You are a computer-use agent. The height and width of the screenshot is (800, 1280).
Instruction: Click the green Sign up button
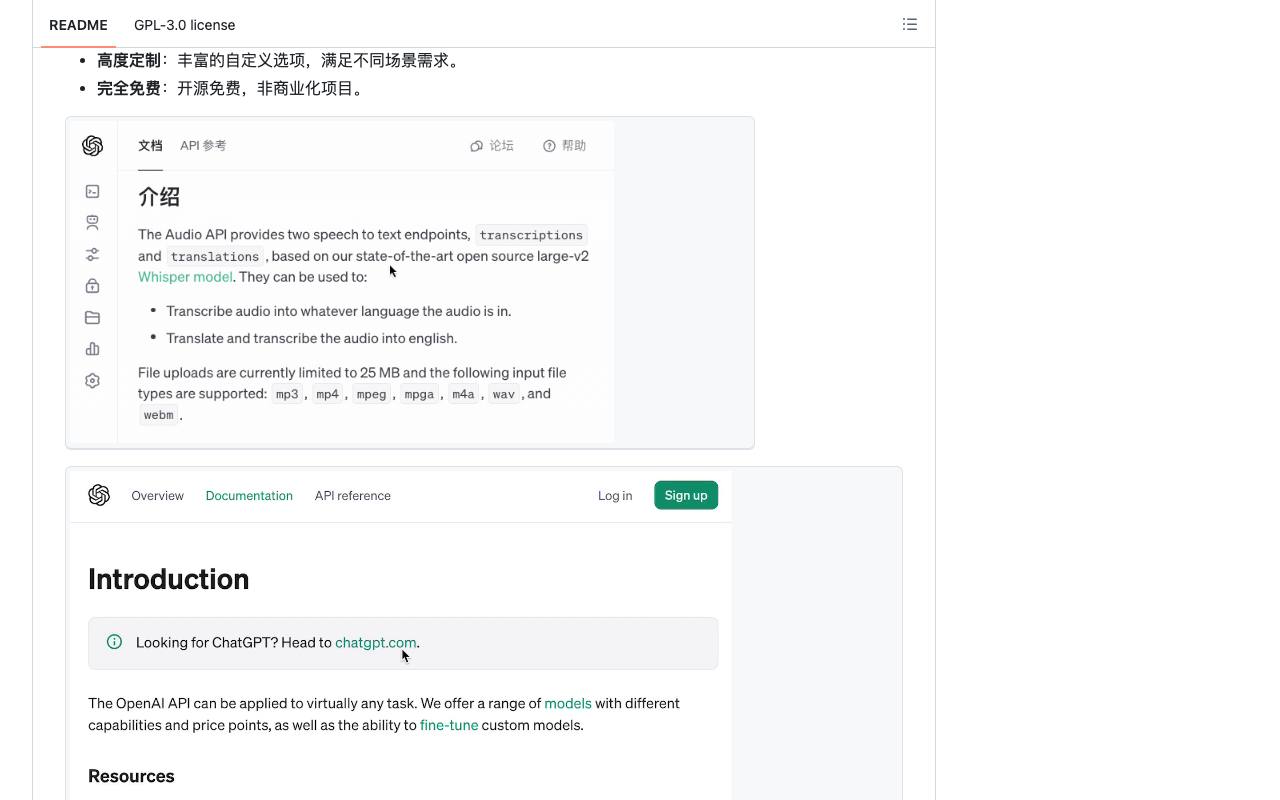pos(686,495)
